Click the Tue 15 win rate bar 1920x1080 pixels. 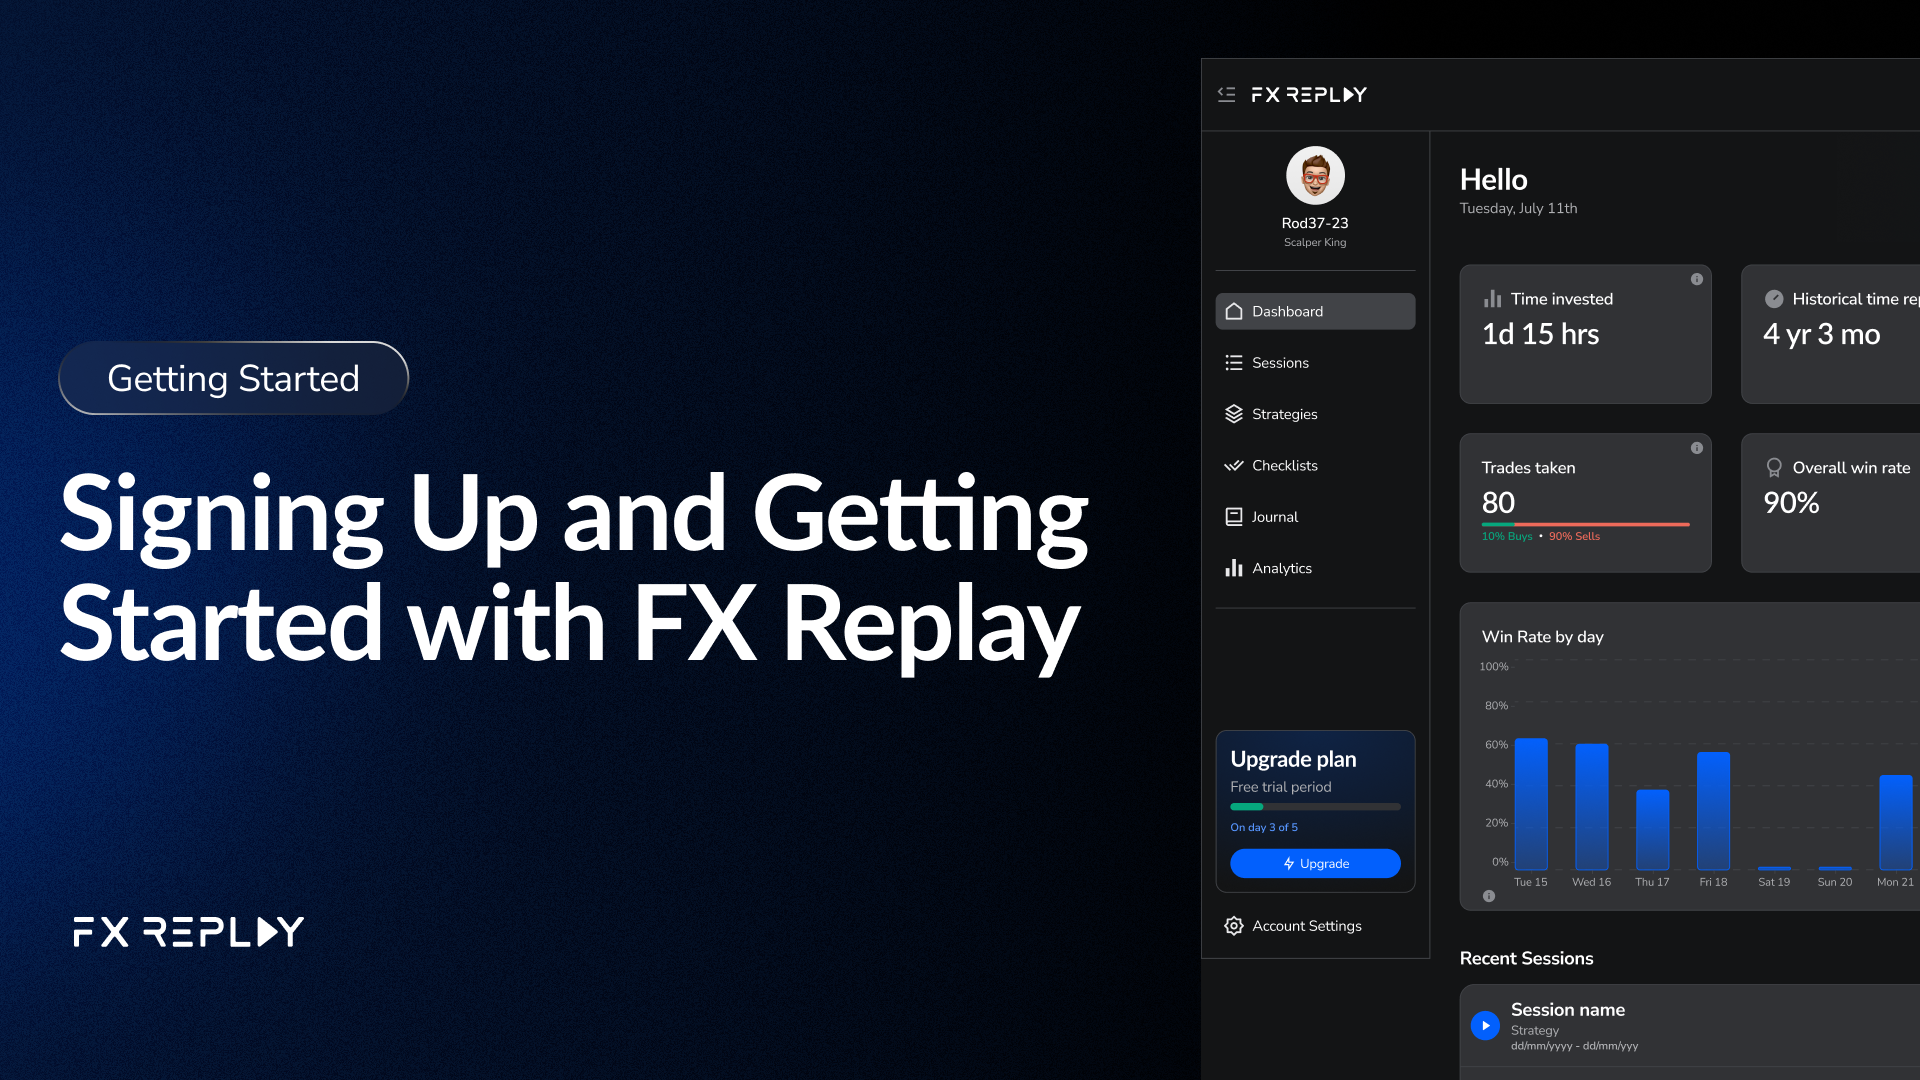[x=1531, y=804]
